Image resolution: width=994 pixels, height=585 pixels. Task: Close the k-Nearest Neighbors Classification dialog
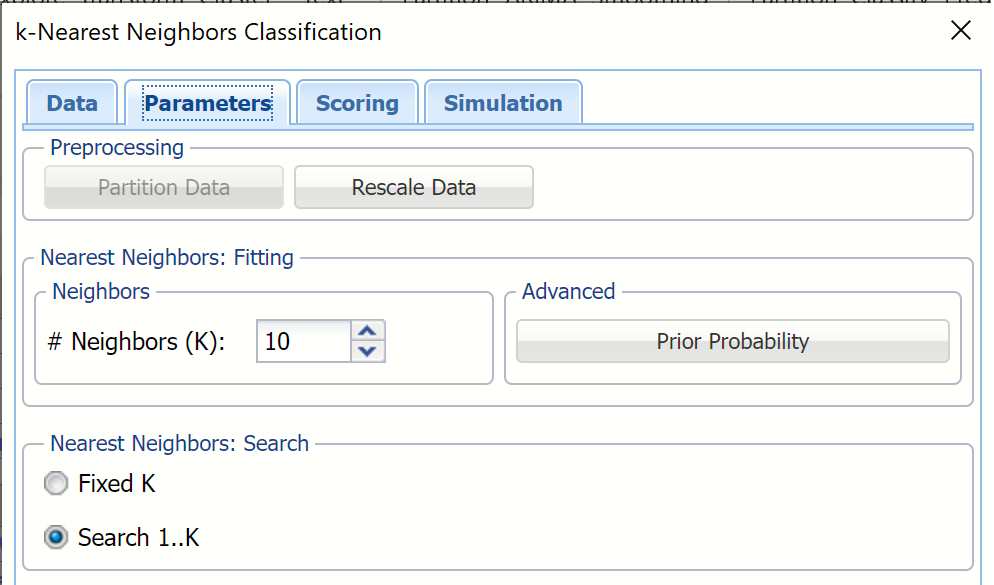(x=960, y=31)
